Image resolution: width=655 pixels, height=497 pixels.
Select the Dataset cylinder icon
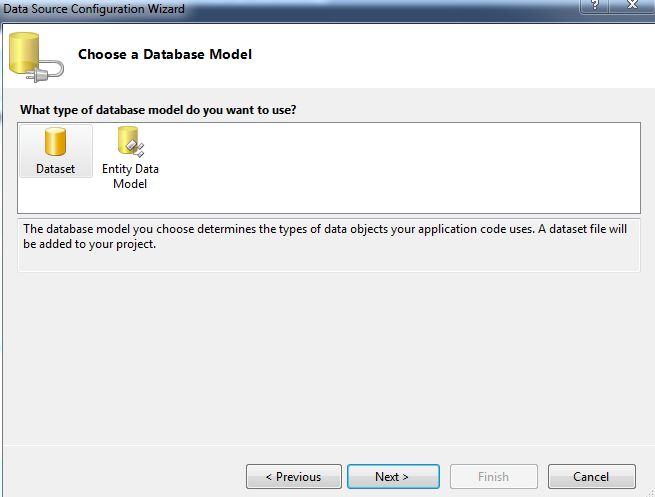(55, 144)
